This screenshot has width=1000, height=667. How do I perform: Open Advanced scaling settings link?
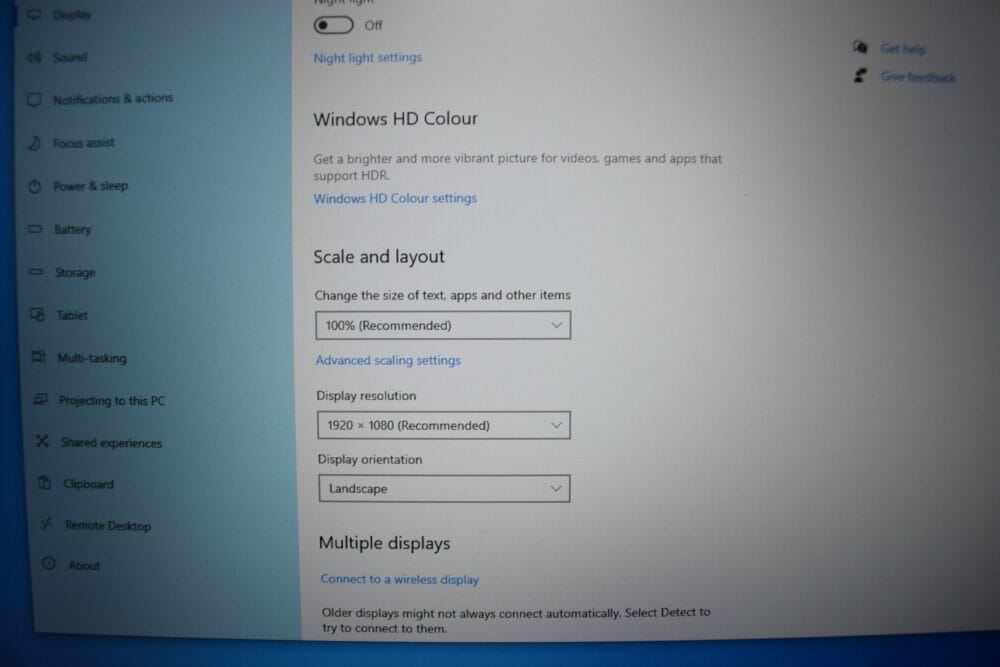coord(388,360)
